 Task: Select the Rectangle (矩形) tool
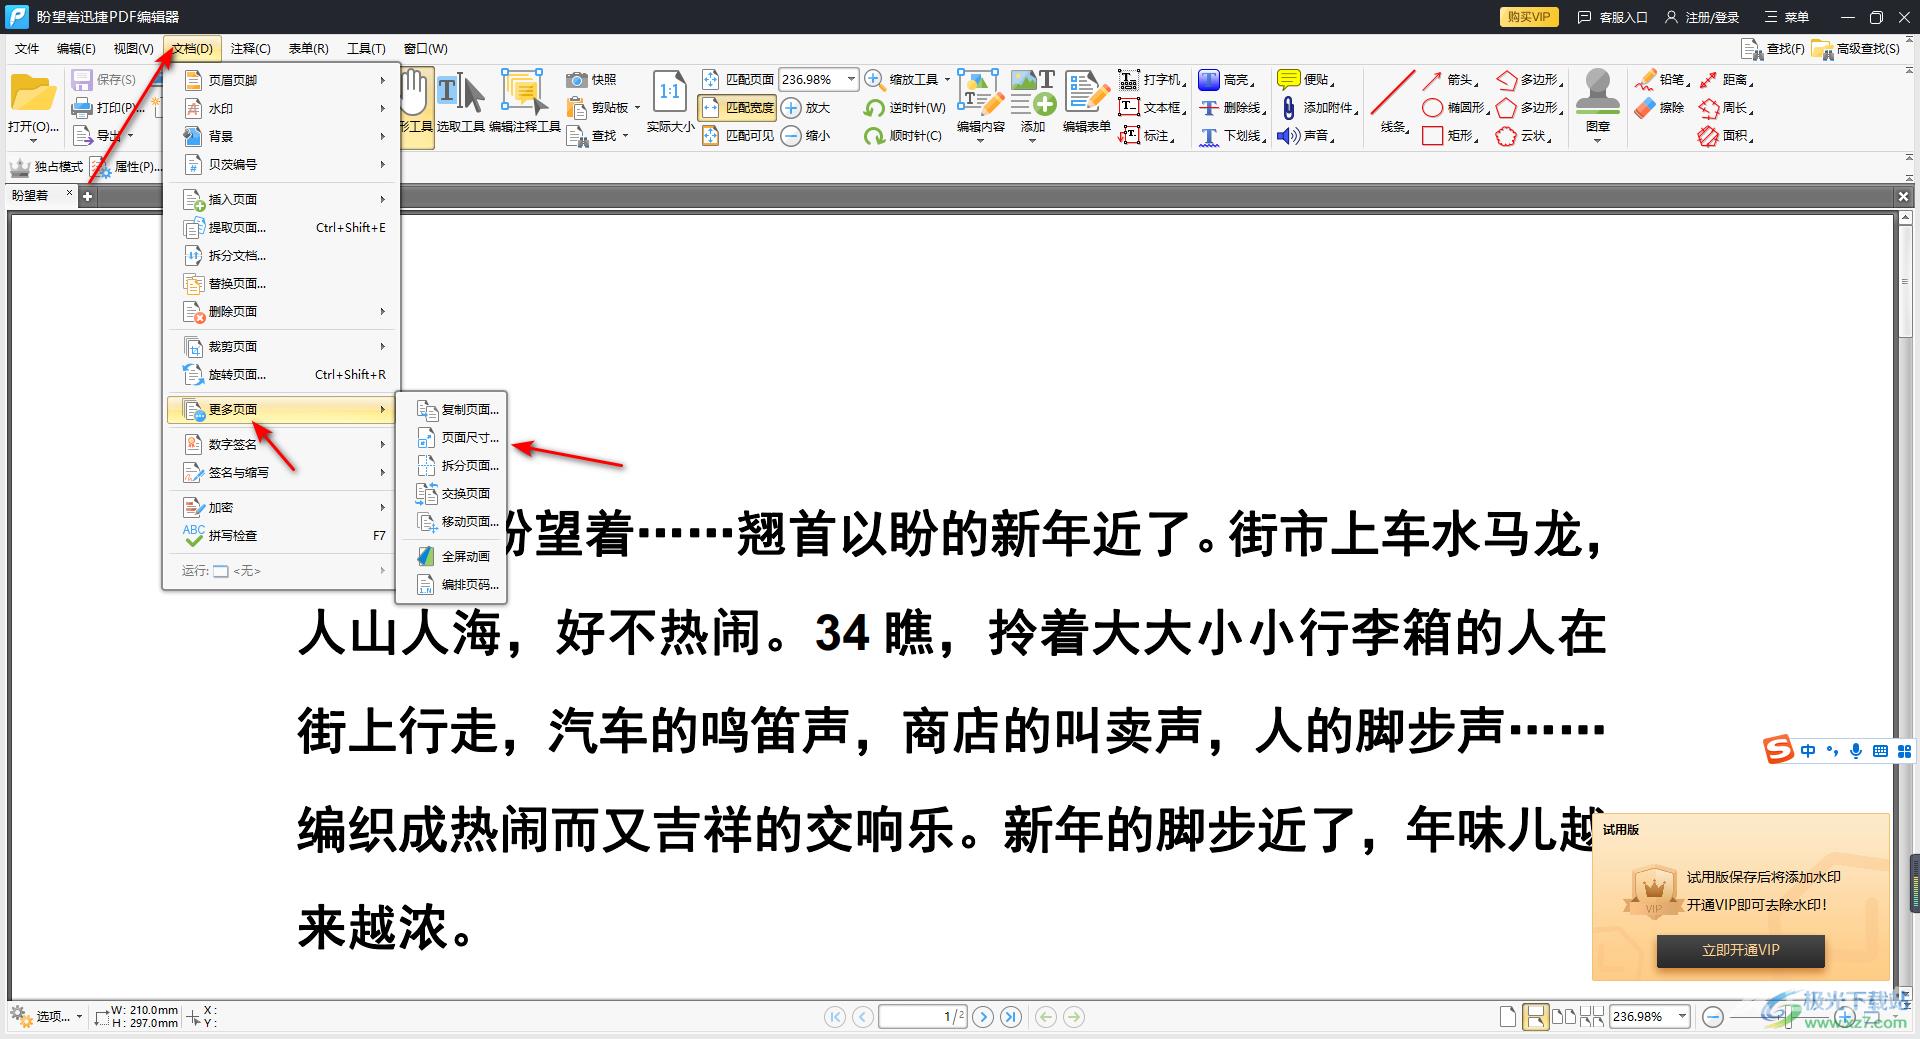[1450, 135]
